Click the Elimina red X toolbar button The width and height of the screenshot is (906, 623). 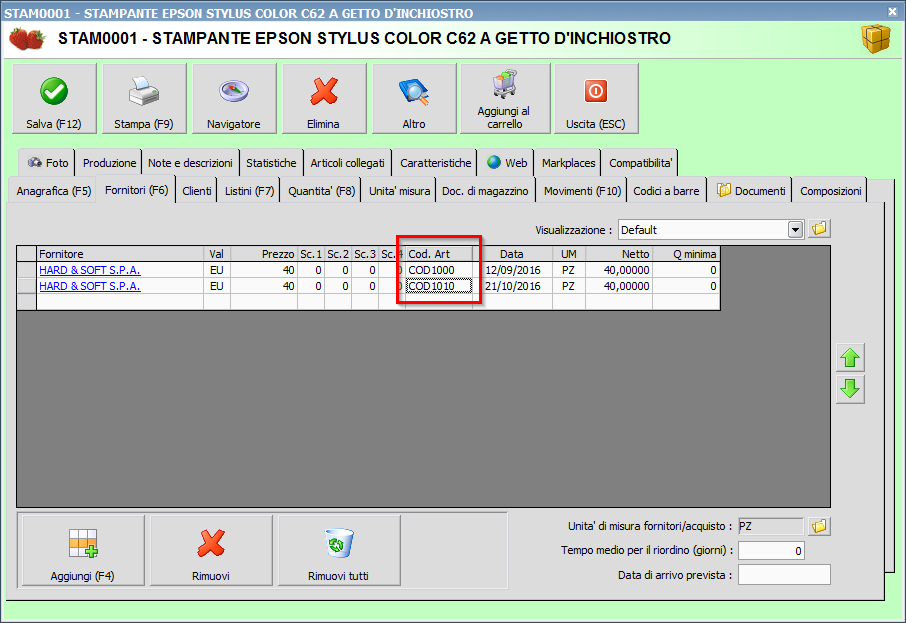point(324,98)
